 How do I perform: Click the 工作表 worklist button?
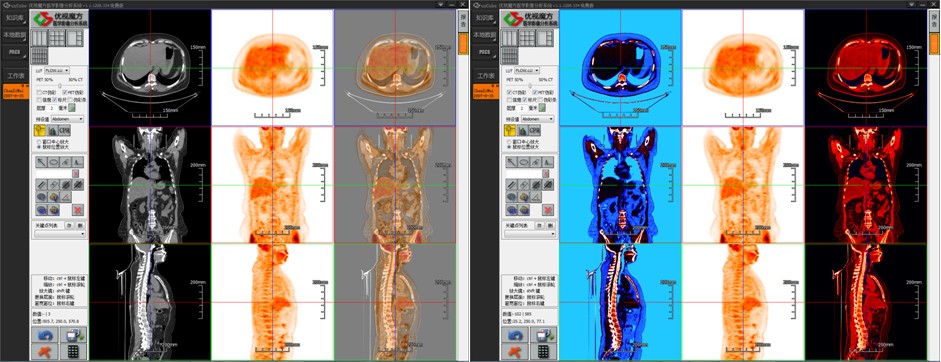[x=15, y=76]
